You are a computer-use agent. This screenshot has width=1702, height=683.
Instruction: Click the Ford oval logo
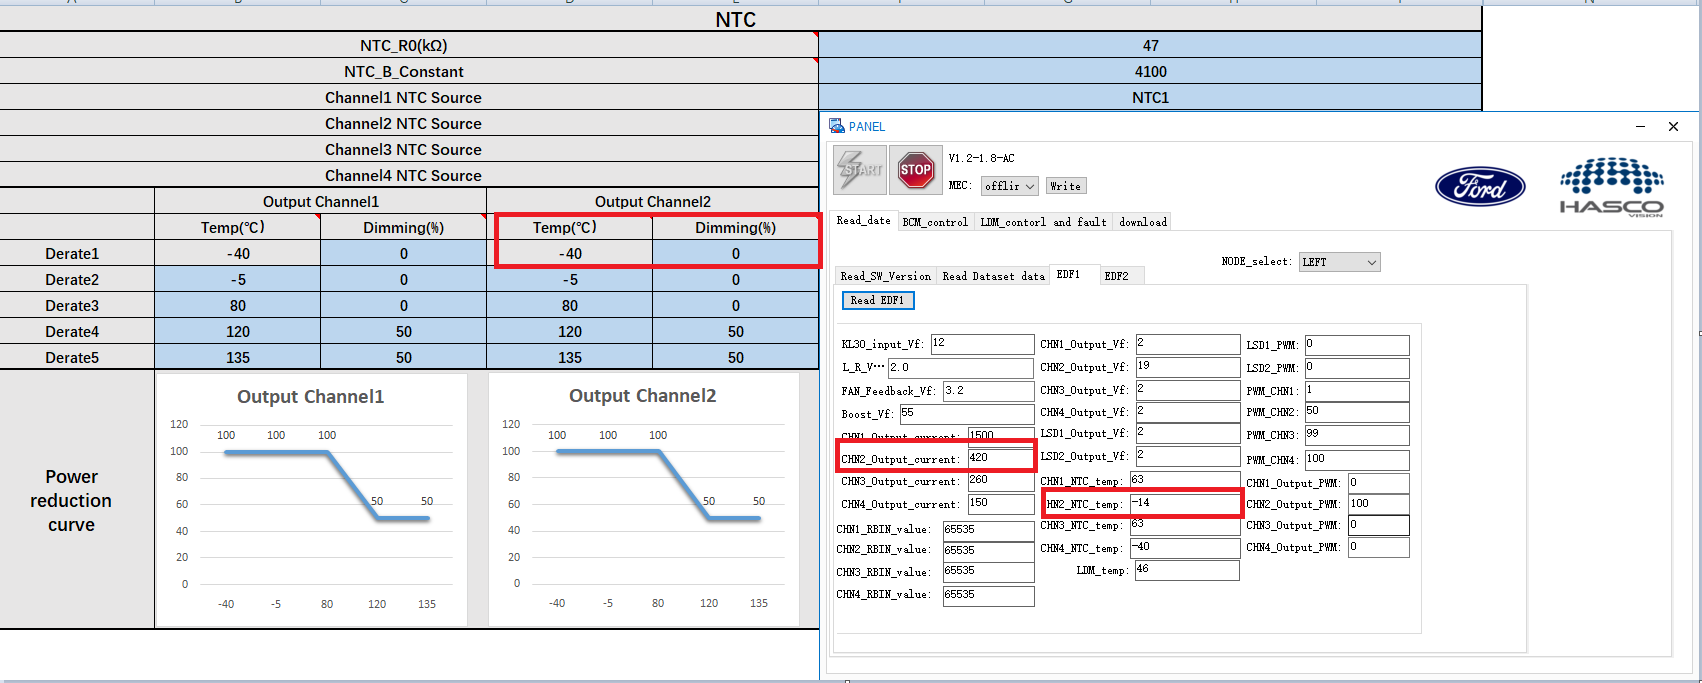[1480, 187]
